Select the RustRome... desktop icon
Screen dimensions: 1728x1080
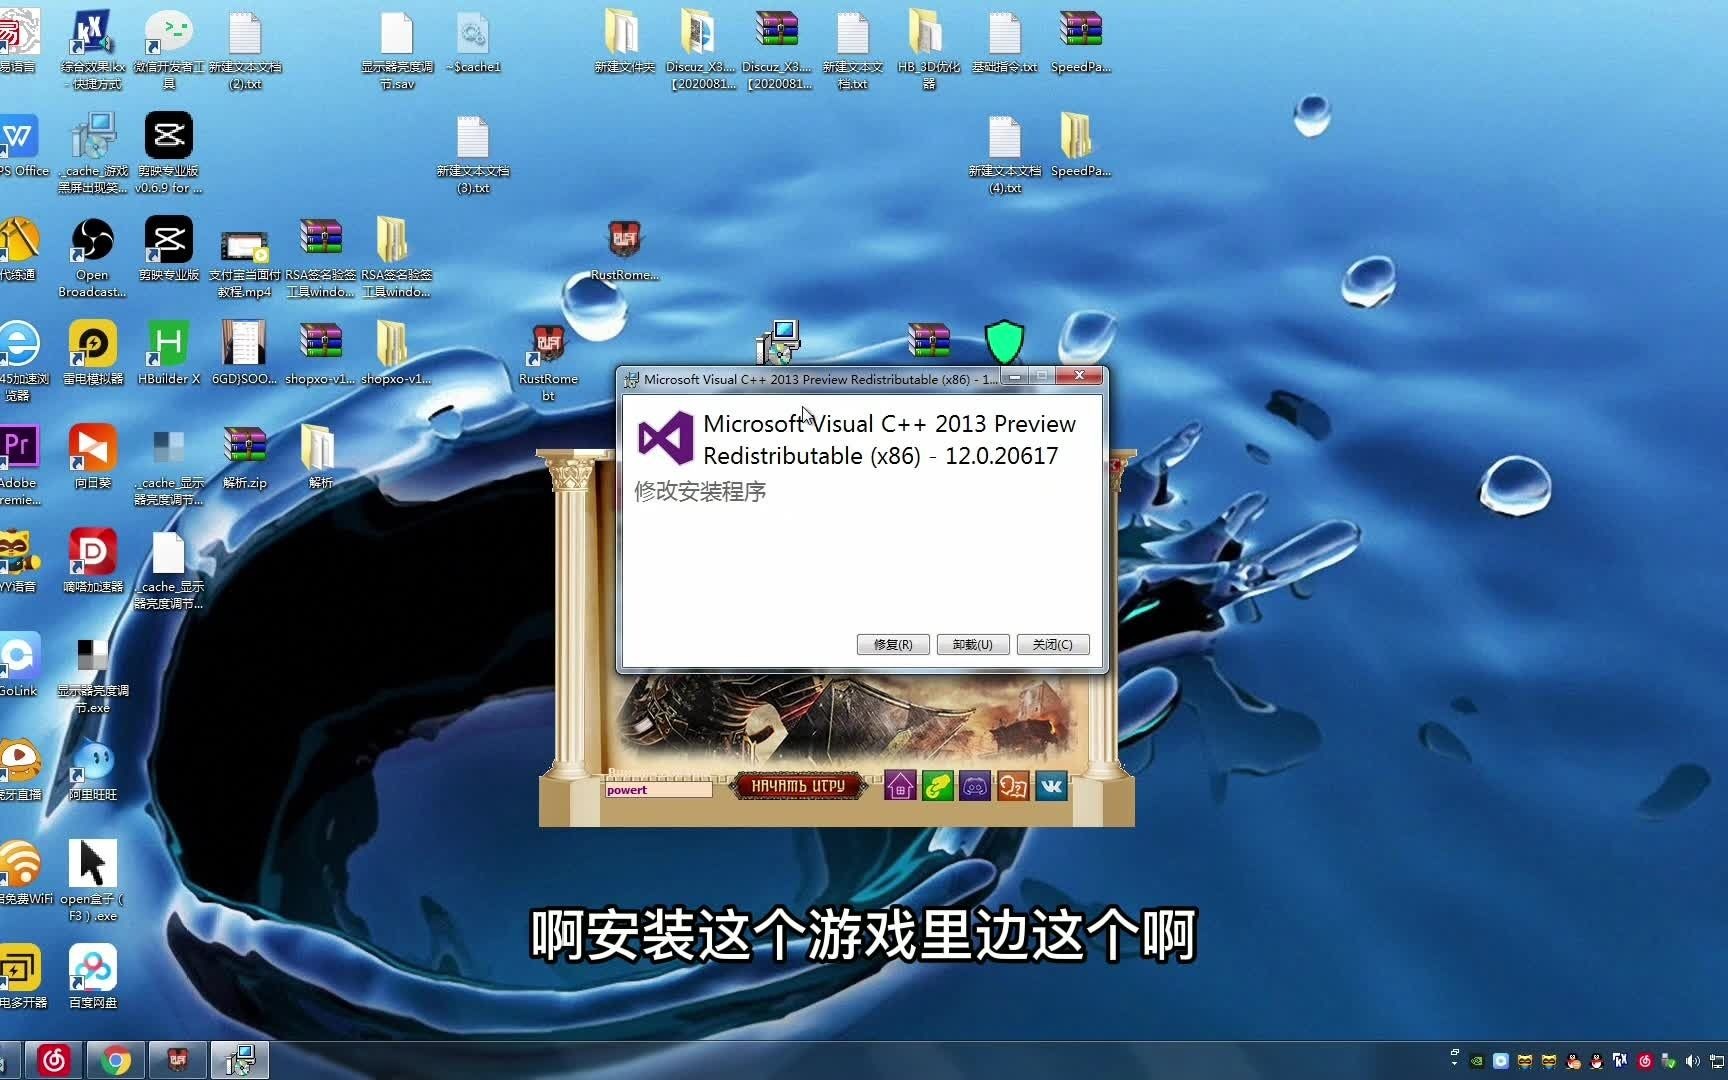click(x=624, y=250)
